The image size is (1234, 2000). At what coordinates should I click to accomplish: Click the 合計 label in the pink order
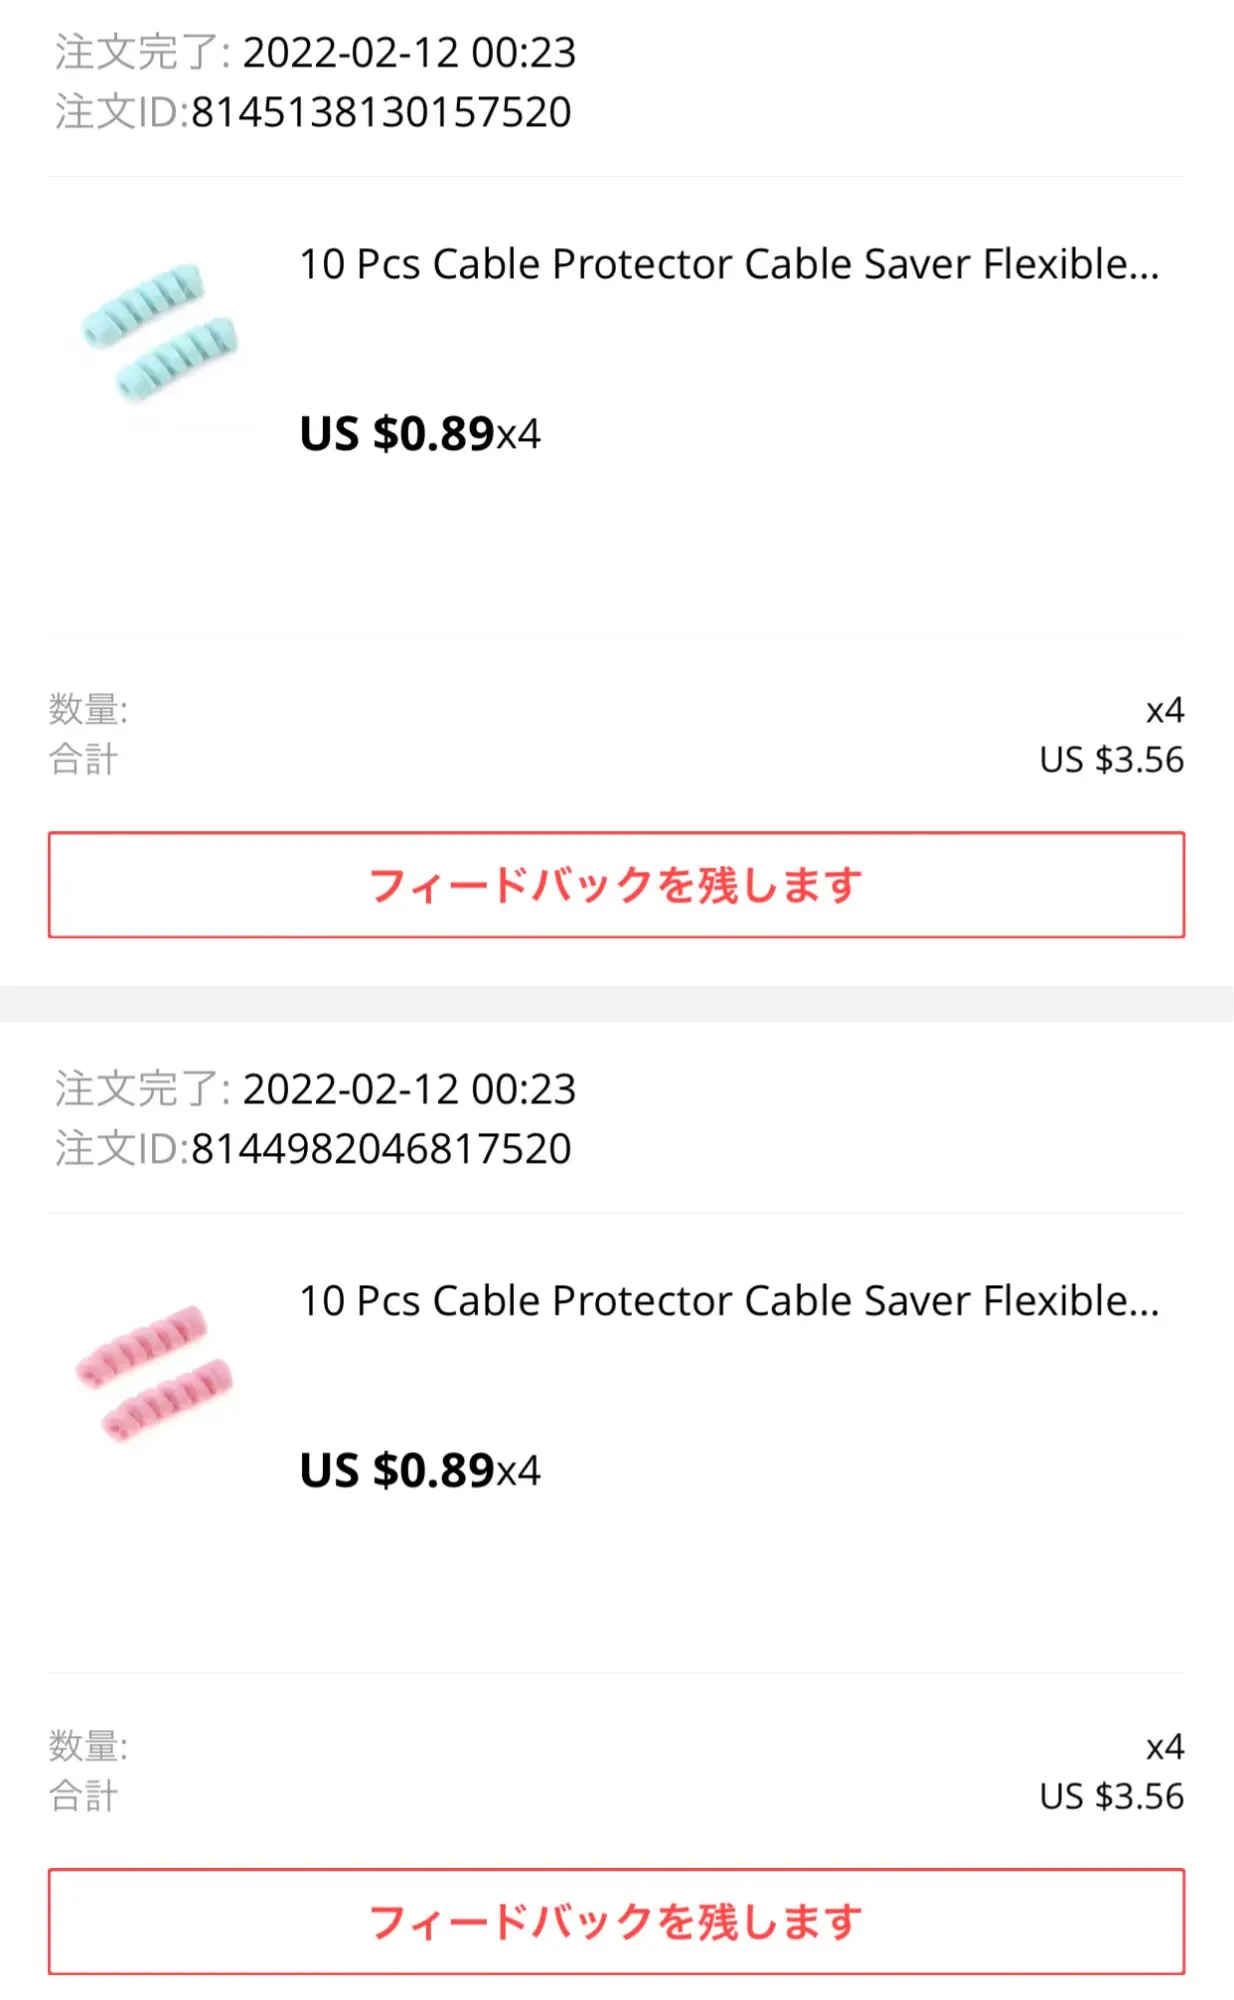84,1797
